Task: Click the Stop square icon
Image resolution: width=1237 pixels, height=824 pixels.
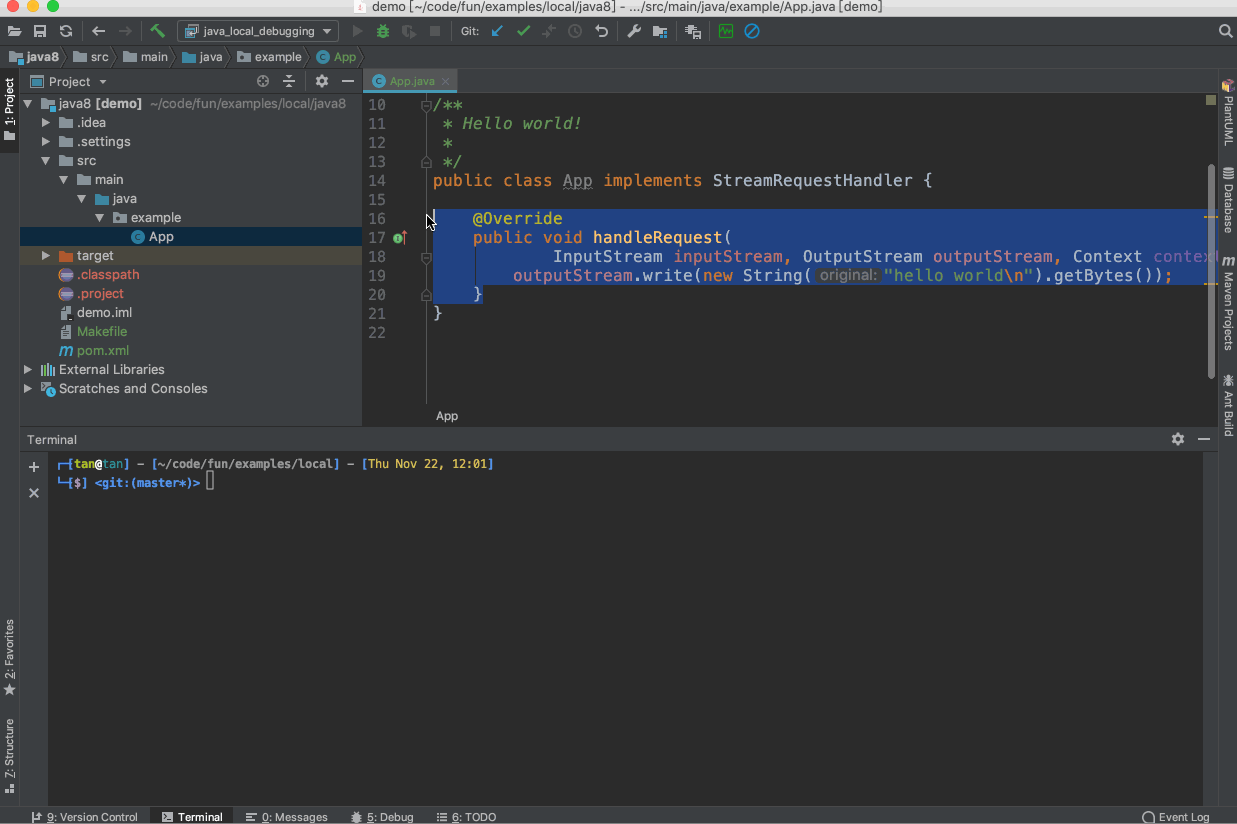Action: tap(435, 31)
